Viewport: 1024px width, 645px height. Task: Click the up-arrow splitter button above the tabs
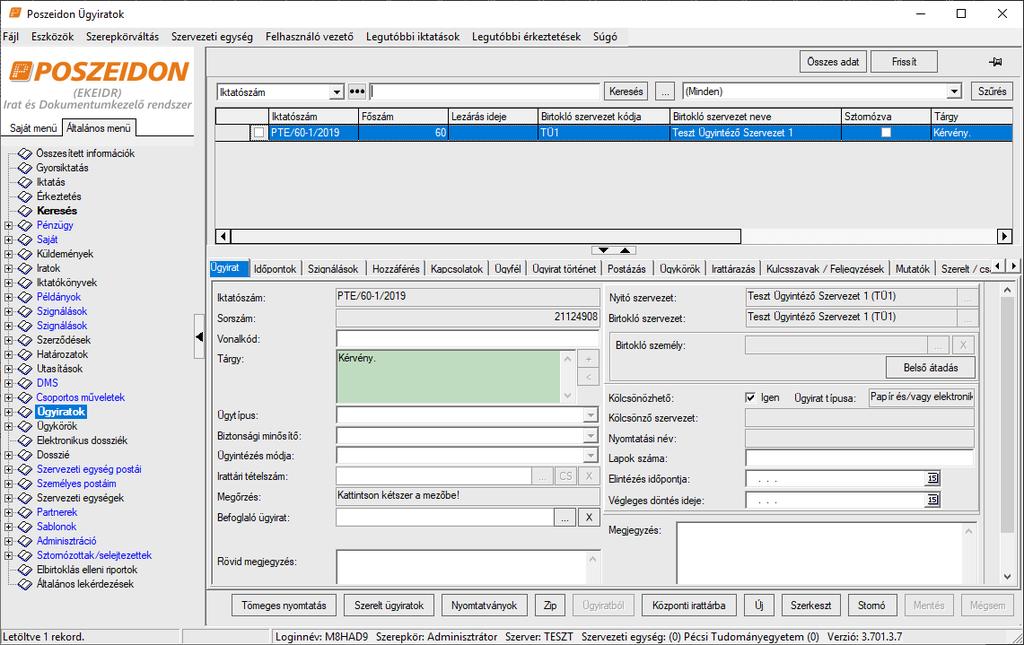(625, 250)
